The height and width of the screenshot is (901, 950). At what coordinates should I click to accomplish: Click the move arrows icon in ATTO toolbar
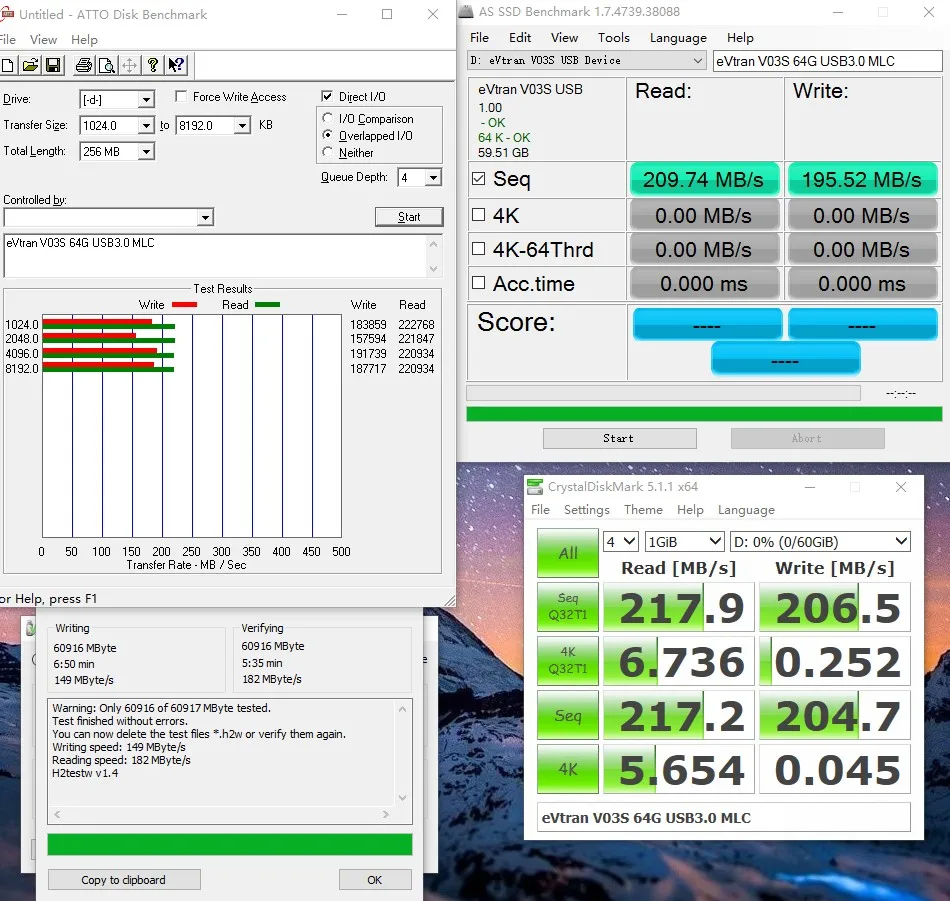(x=130, y=65)
